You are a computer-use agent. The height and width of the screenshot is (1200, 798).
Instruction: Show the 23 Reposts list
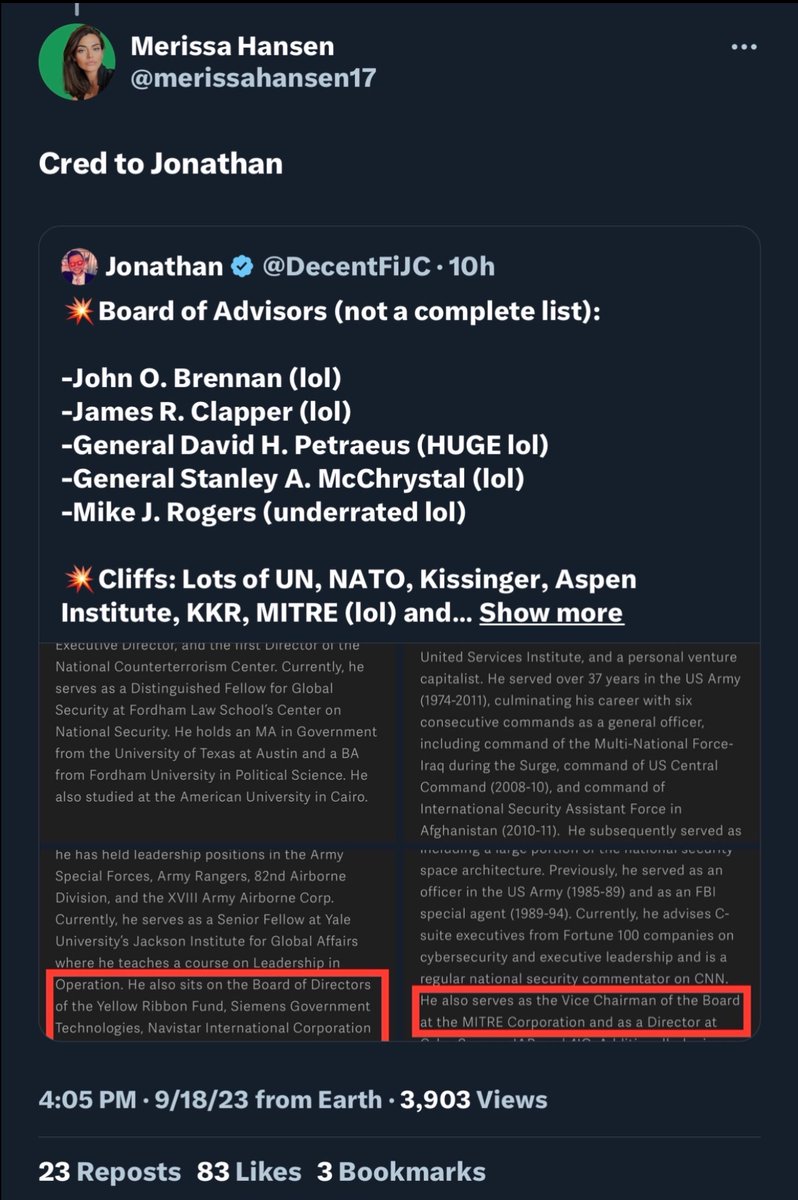[x=110, y=1172]
